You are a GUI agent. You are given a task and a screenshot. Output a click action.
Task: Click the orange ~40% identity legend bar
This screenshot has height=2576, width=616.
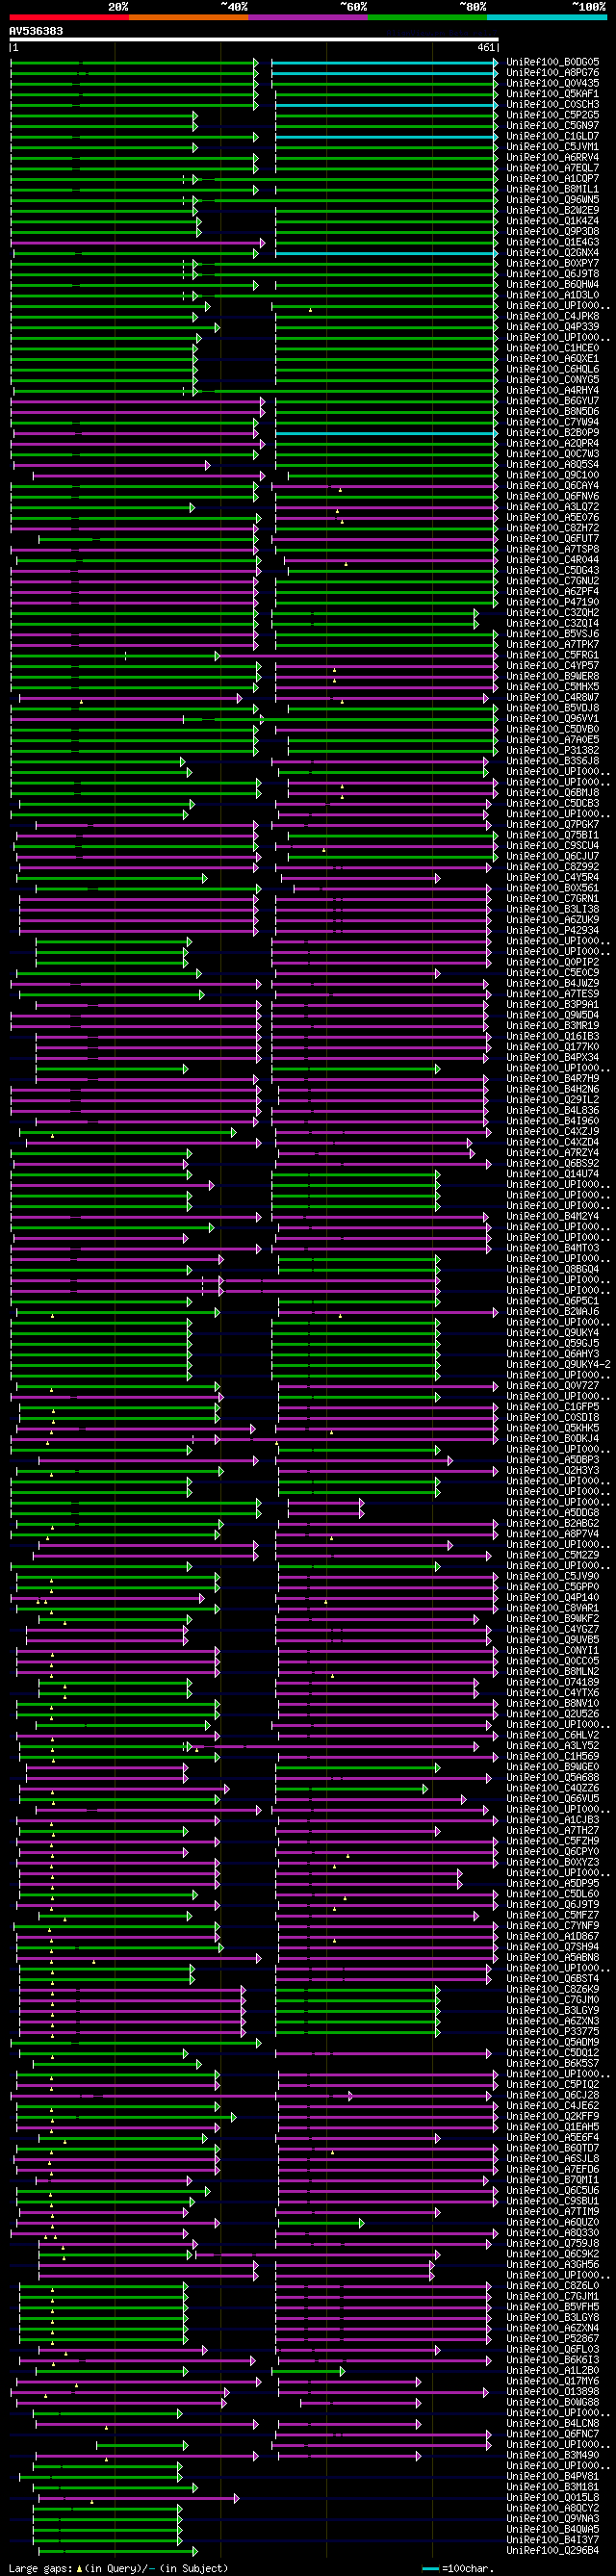tap(188, 17)
